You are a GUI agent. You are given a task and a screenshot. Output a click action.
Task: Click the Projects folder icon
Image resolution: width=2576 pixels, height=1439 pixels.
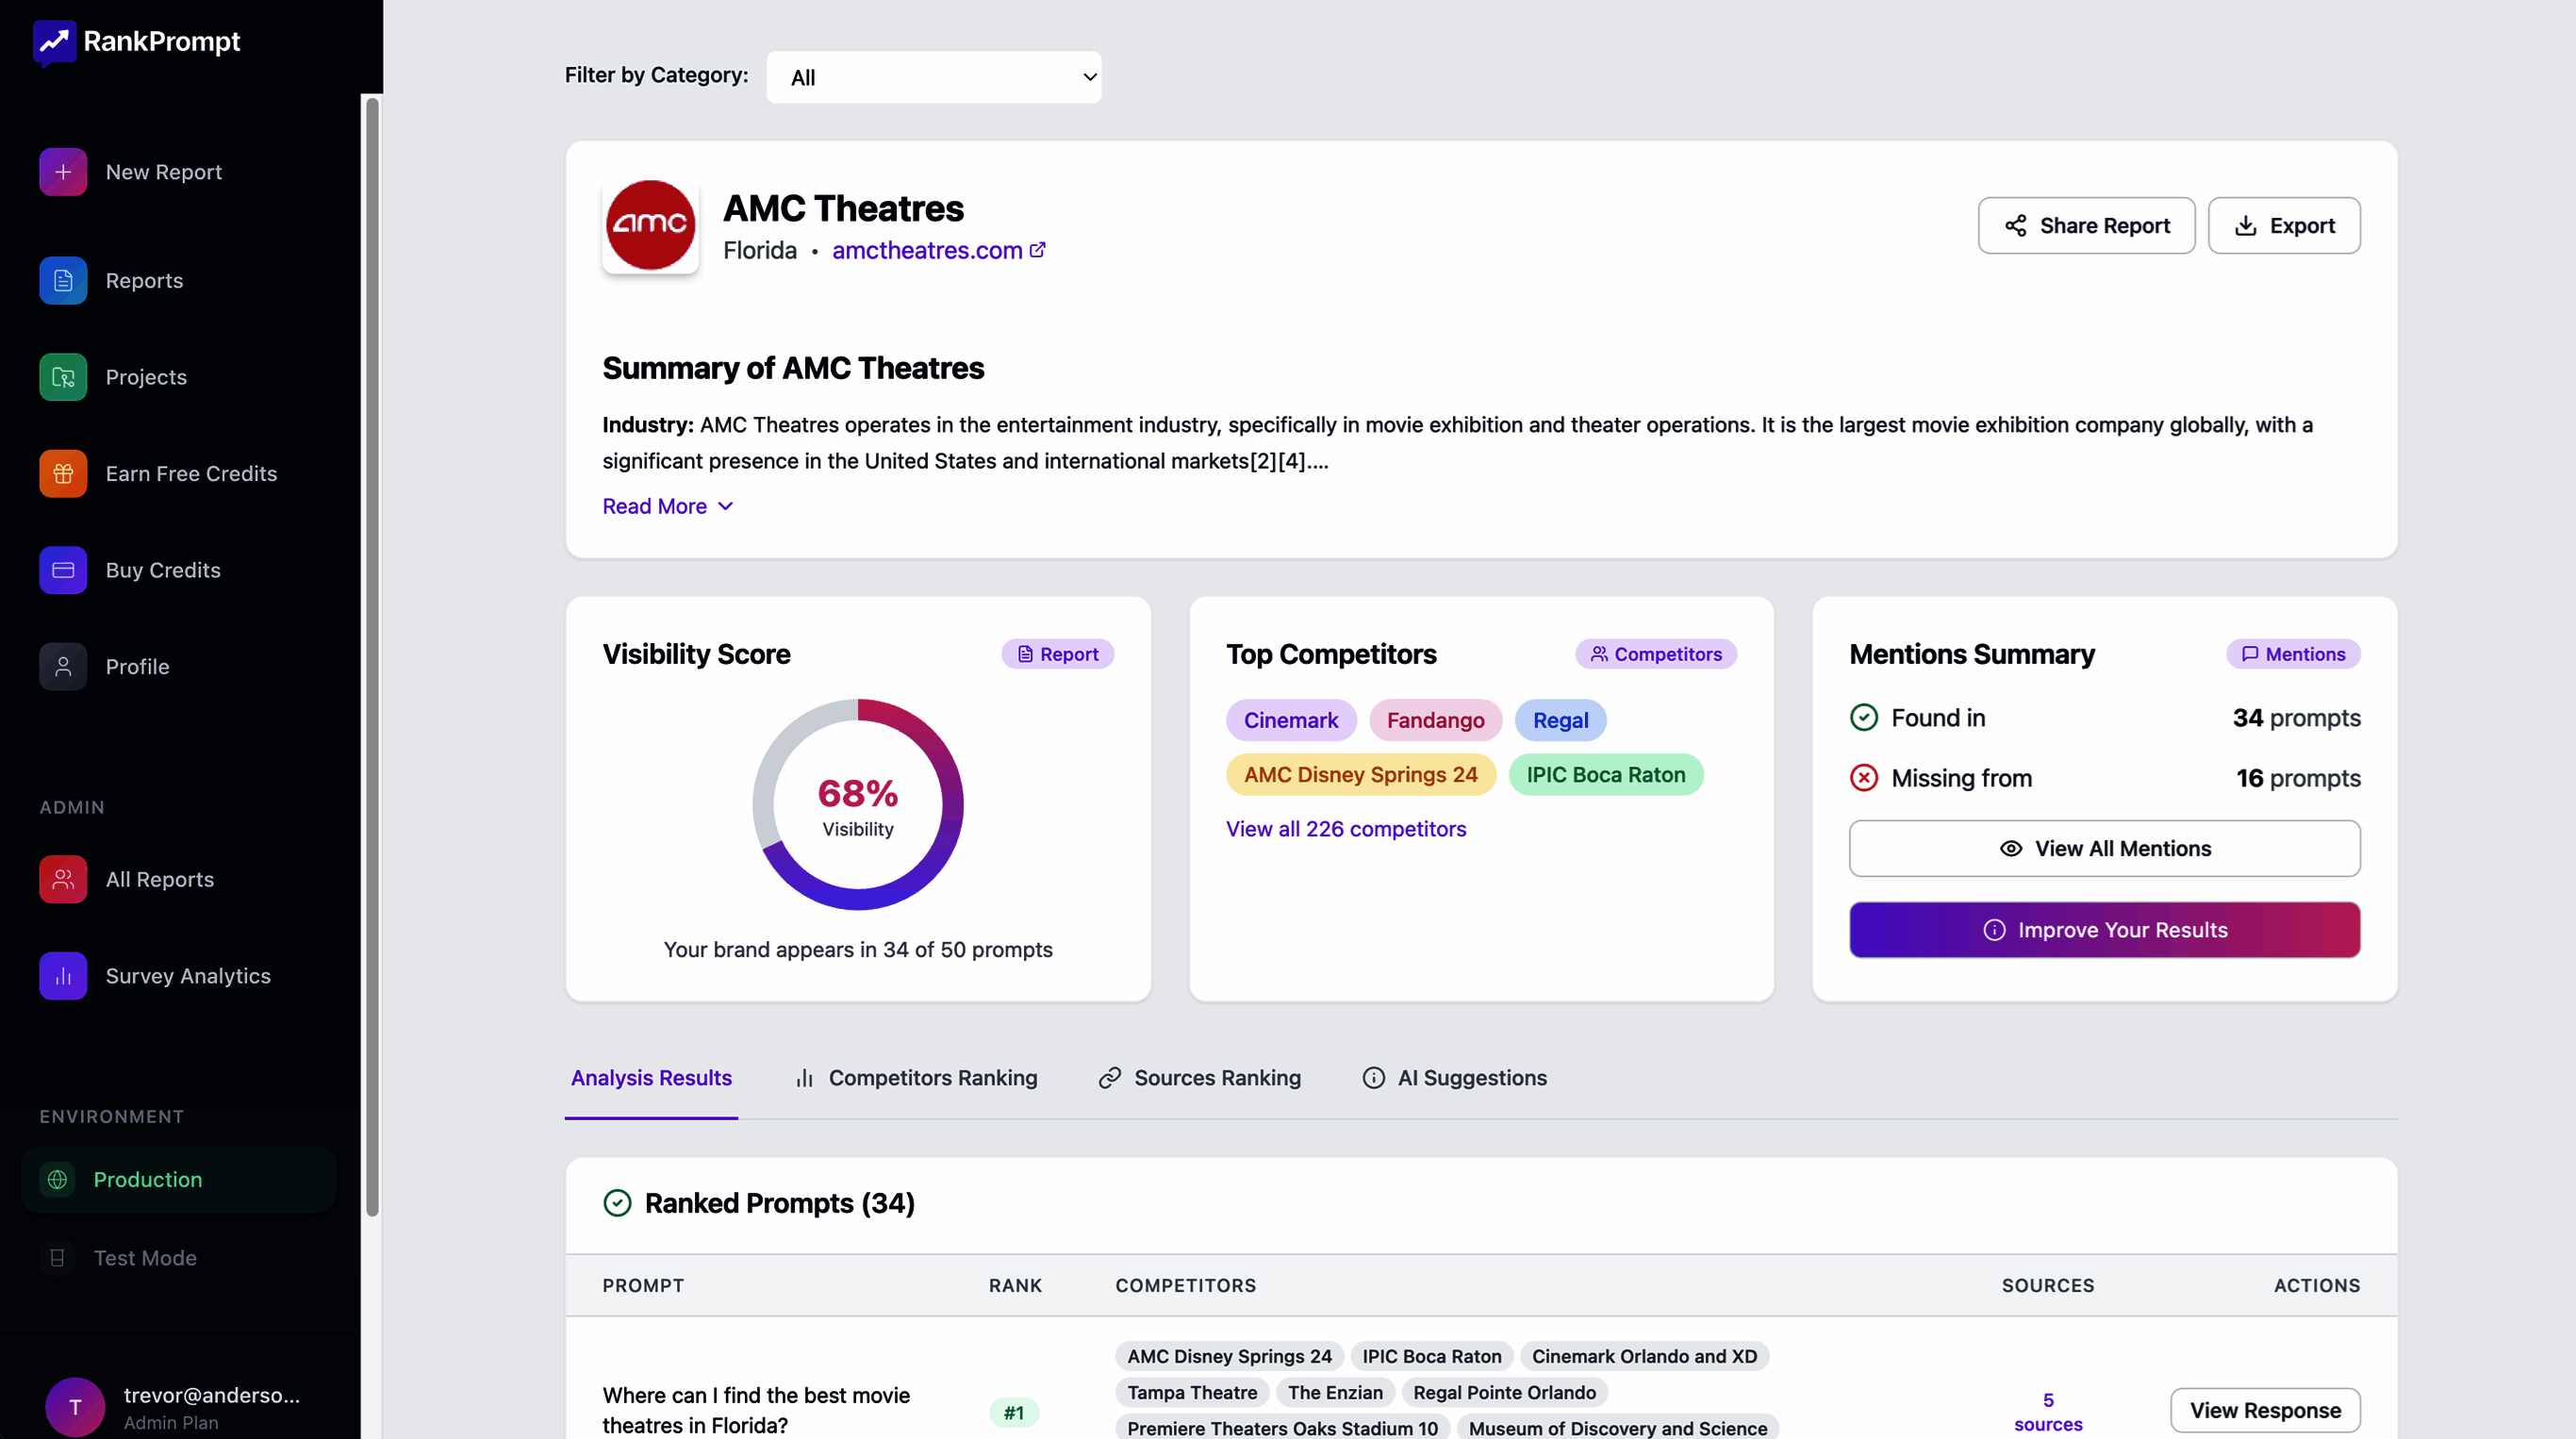63,377
